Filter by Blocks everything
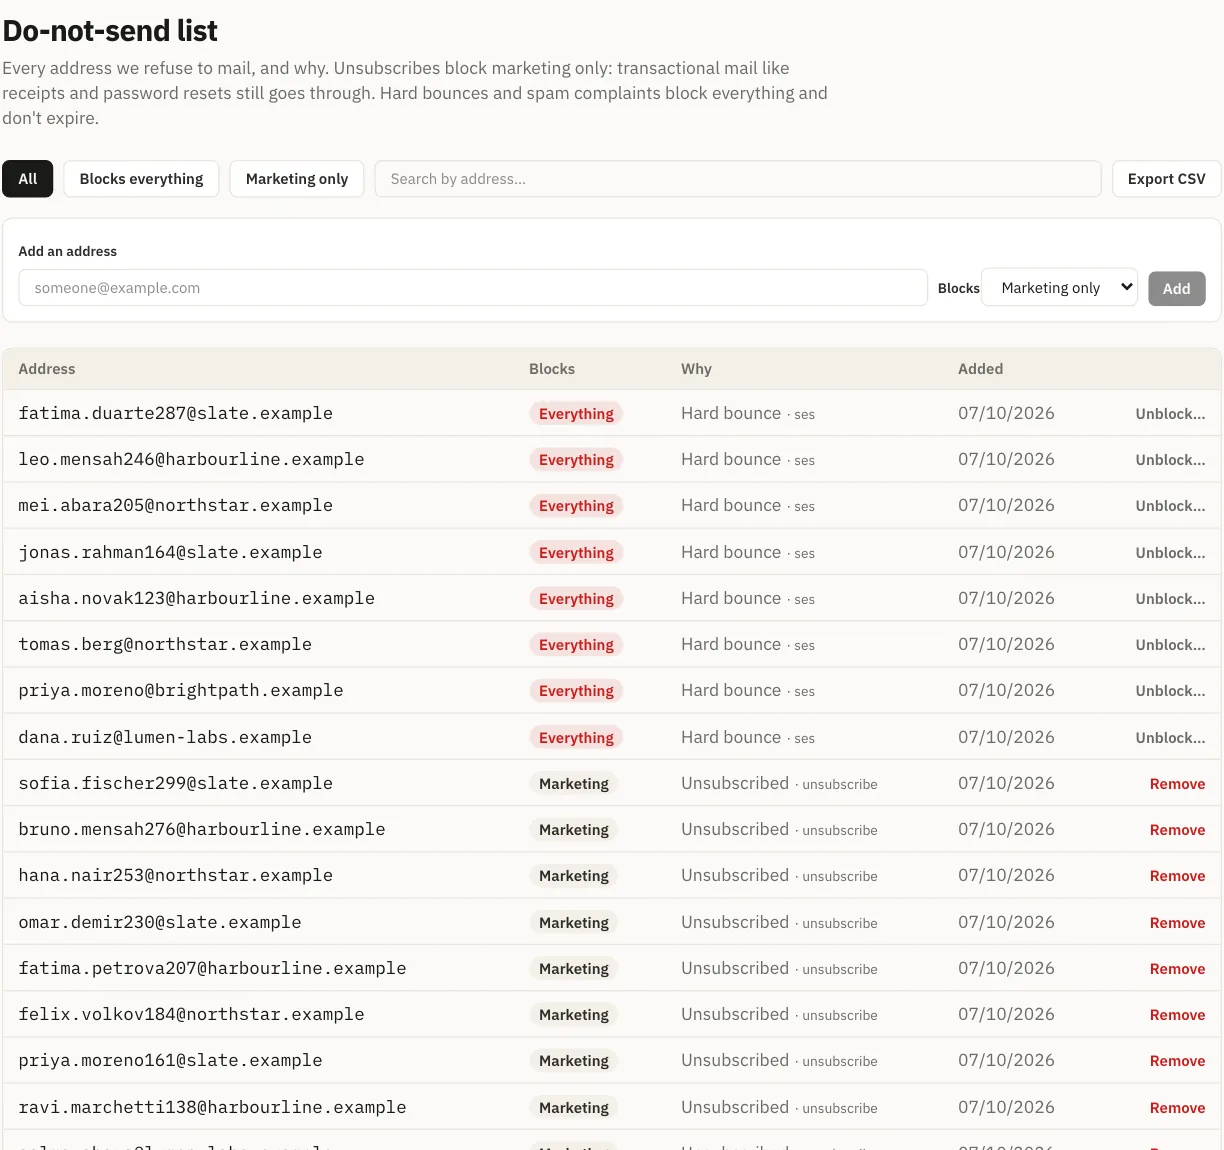The height and width of the screenshot is (1150, 1224). (x=141, y=179)
